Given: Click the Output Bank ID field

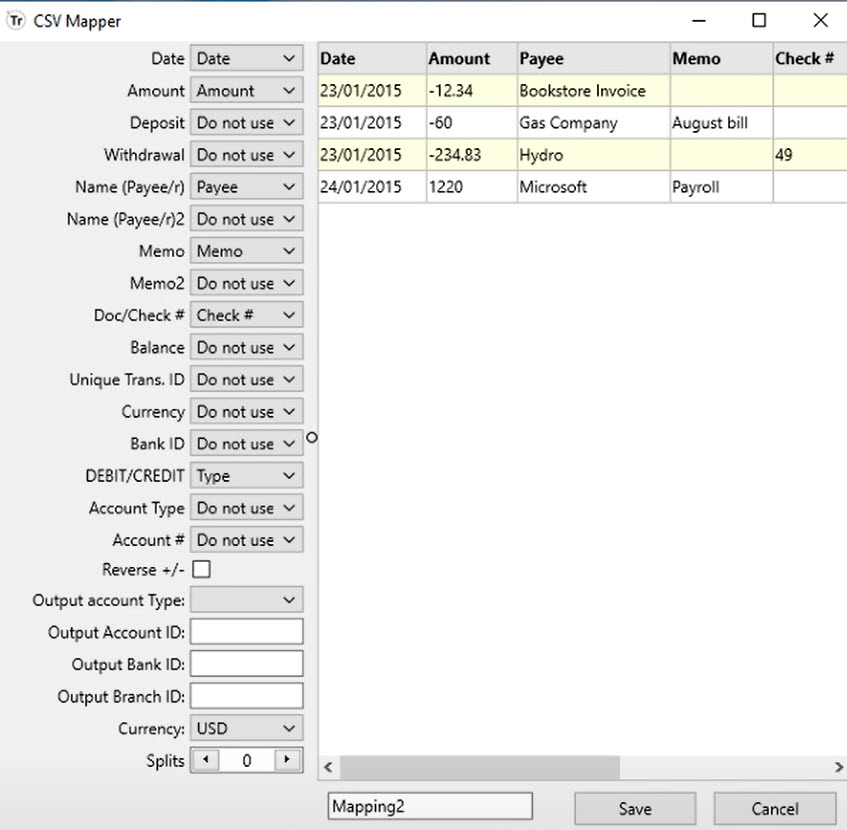Looking at the screenshot, I should 246,664.
